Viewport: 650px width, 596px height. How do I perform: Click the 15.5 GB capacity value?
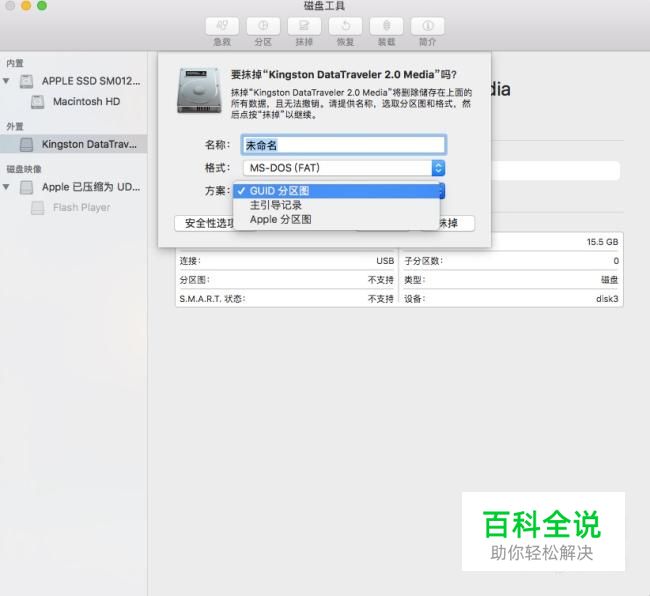click(602, 242)
